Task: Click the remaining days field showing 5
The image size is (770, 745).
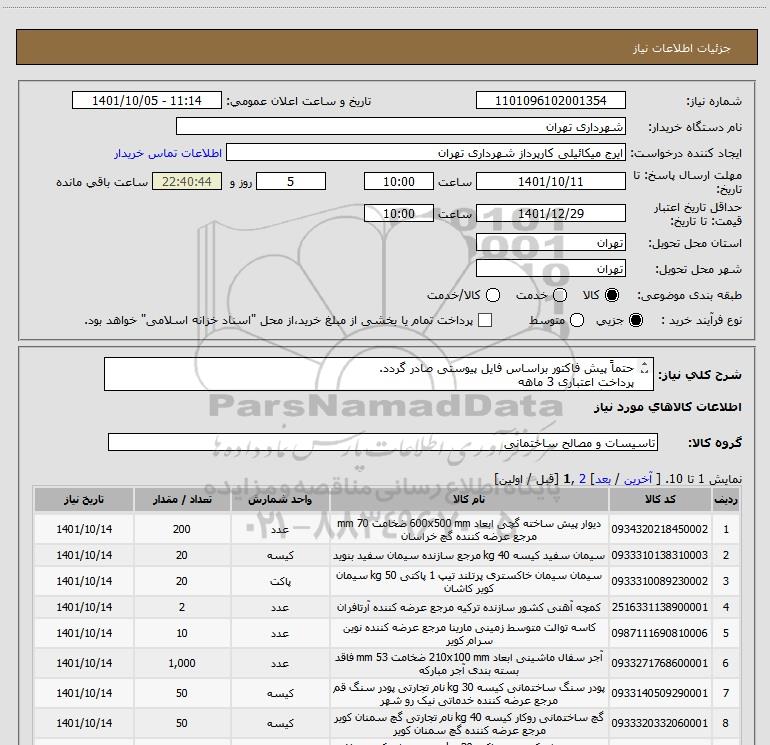Action: [291, 181]
